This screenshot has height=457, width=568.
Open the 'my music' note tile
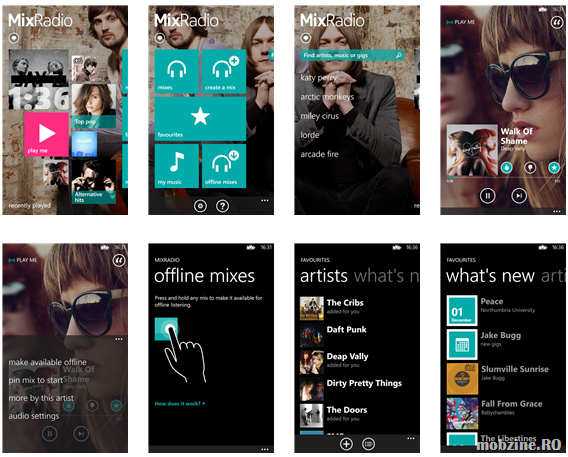coord(177,166)
